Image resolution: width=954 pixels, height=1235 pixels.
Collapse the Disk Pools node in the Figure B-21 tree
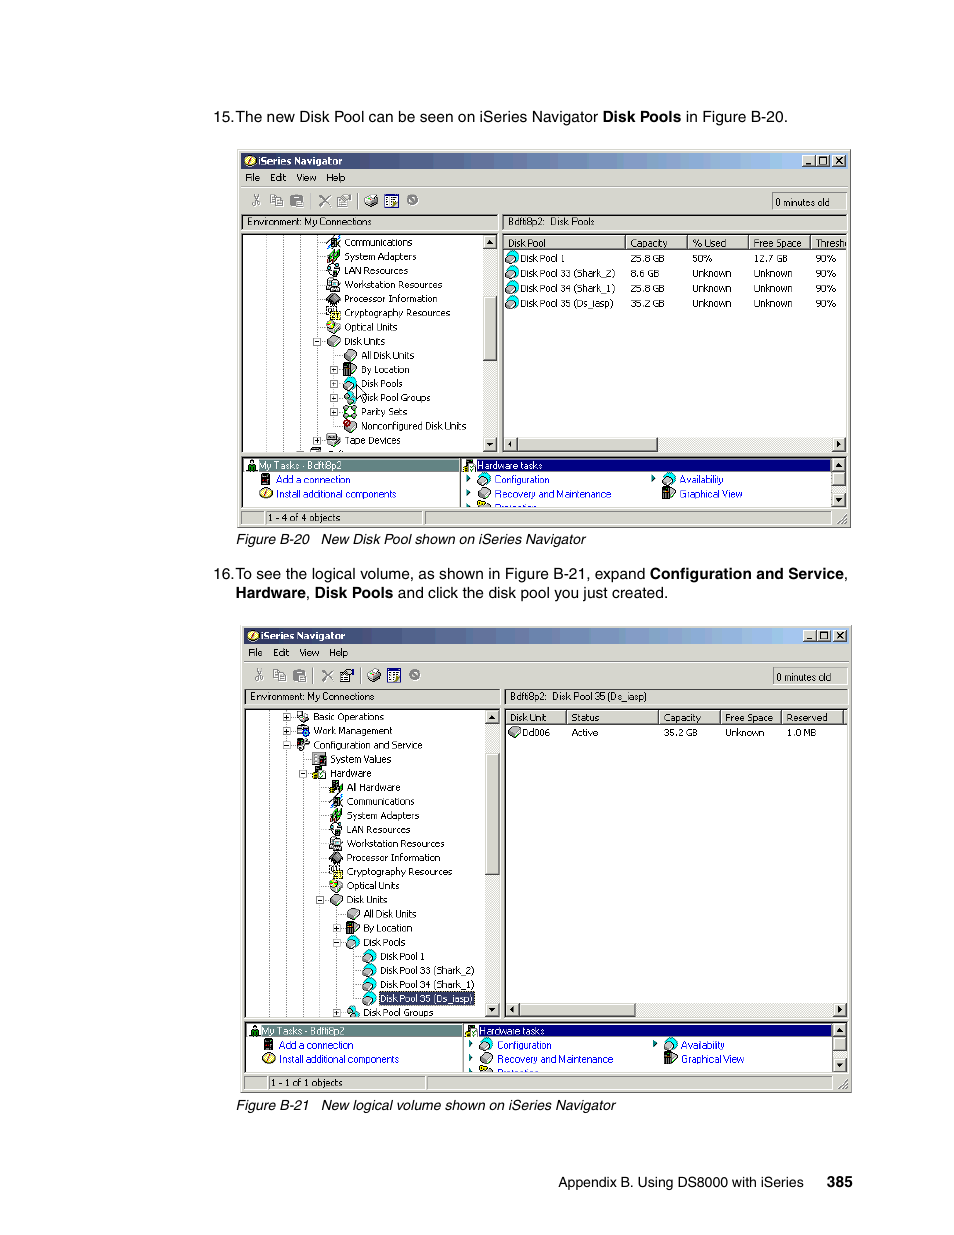pyautogui.click(x=337, y=942)
